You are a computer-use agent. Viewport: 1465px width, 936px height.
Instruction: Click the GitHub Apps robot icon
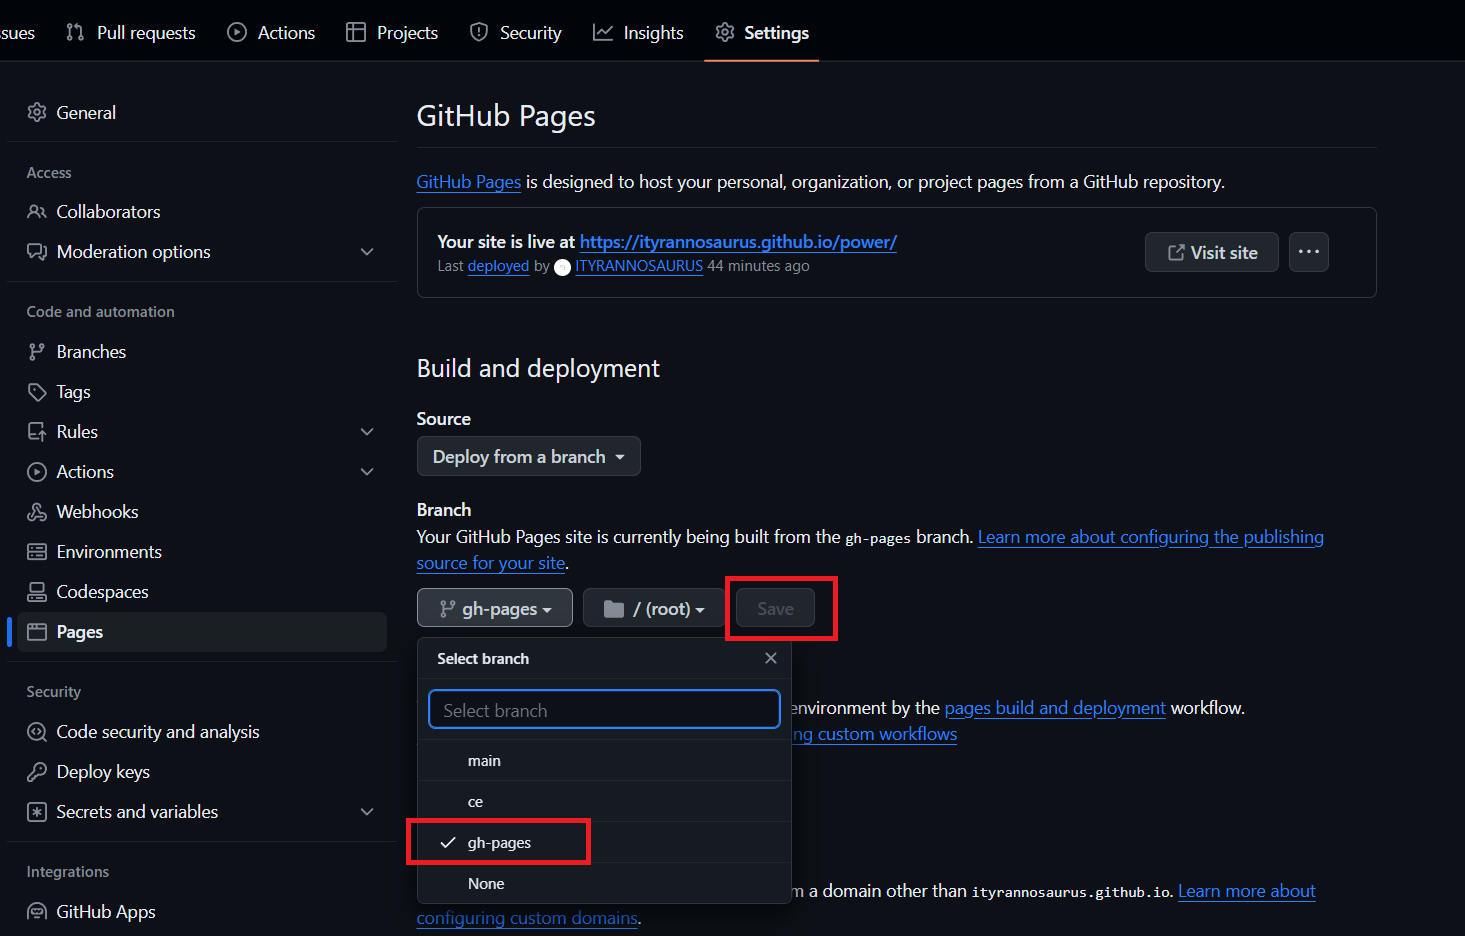tap(37, 912)
